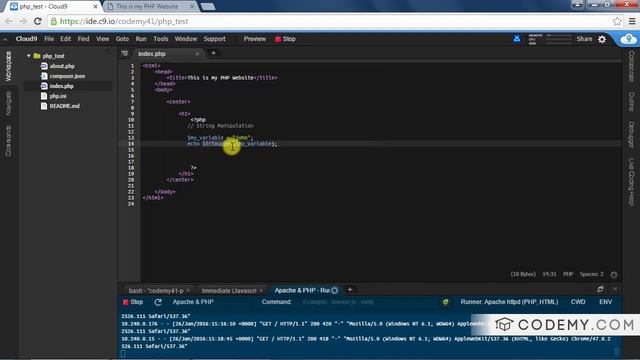Switch to the Immediate (Javascript) tab

[229, 291]
